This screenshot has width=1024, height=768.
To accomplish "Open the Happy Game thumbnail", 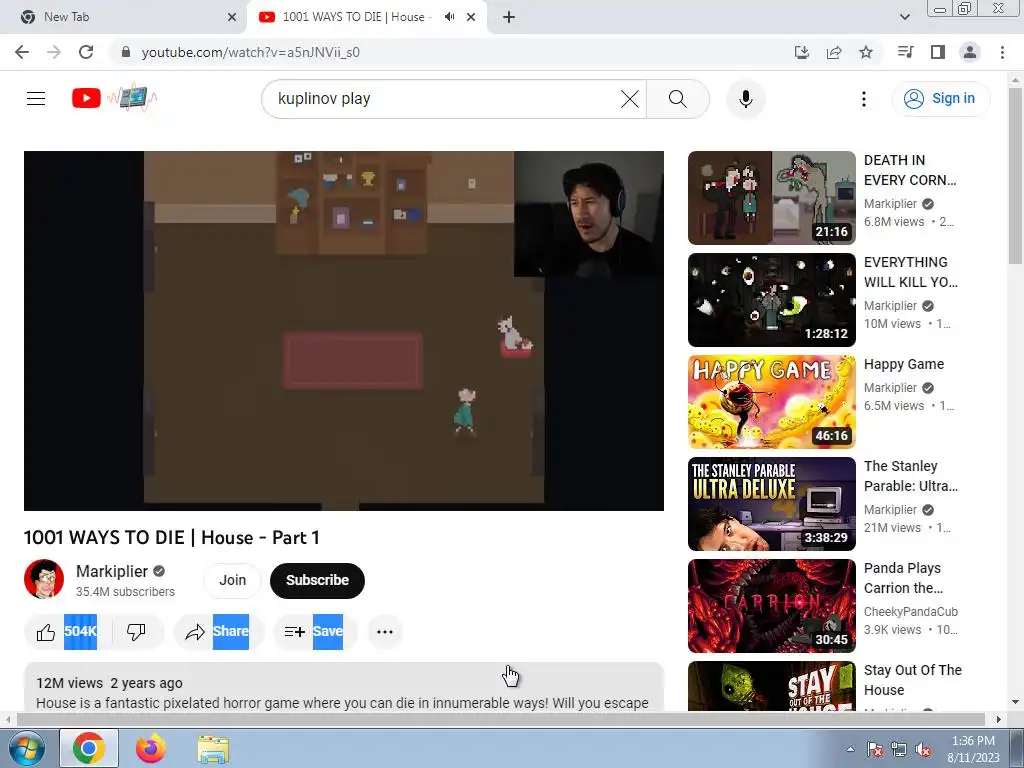I will pyautogui.click(x=771, y=402).
